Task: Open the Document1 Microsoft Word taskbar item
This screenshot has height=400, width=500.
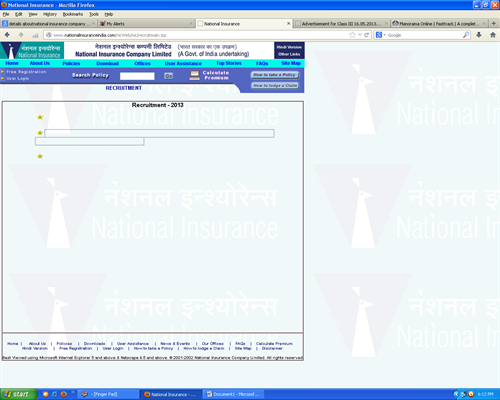Action: tap(234, 394)
